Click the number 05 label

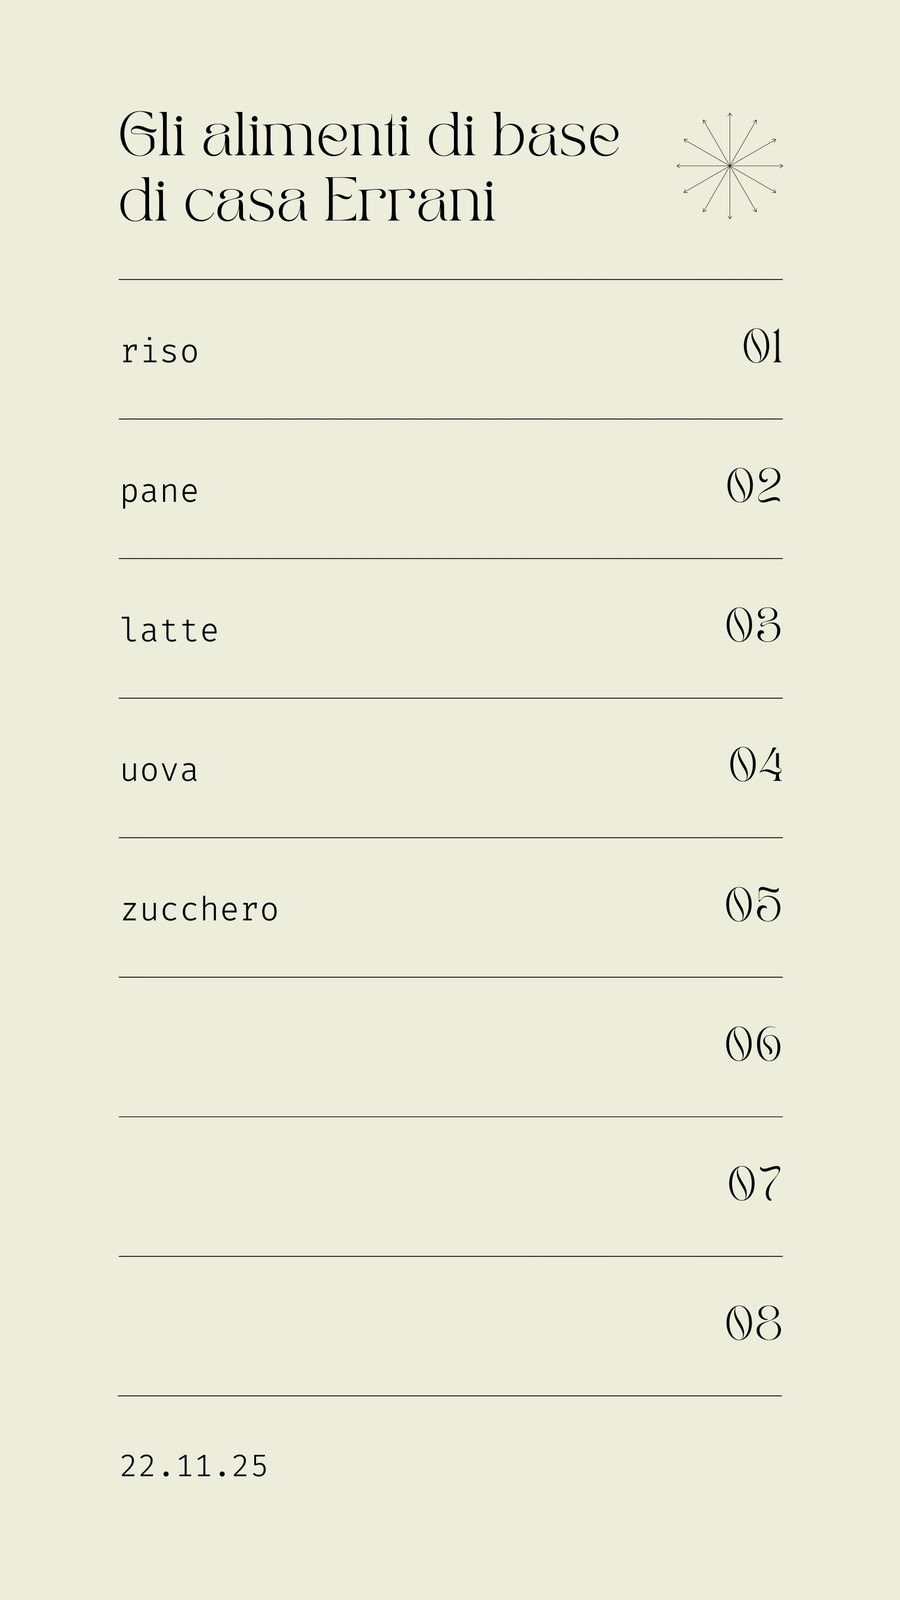(754, 905)
